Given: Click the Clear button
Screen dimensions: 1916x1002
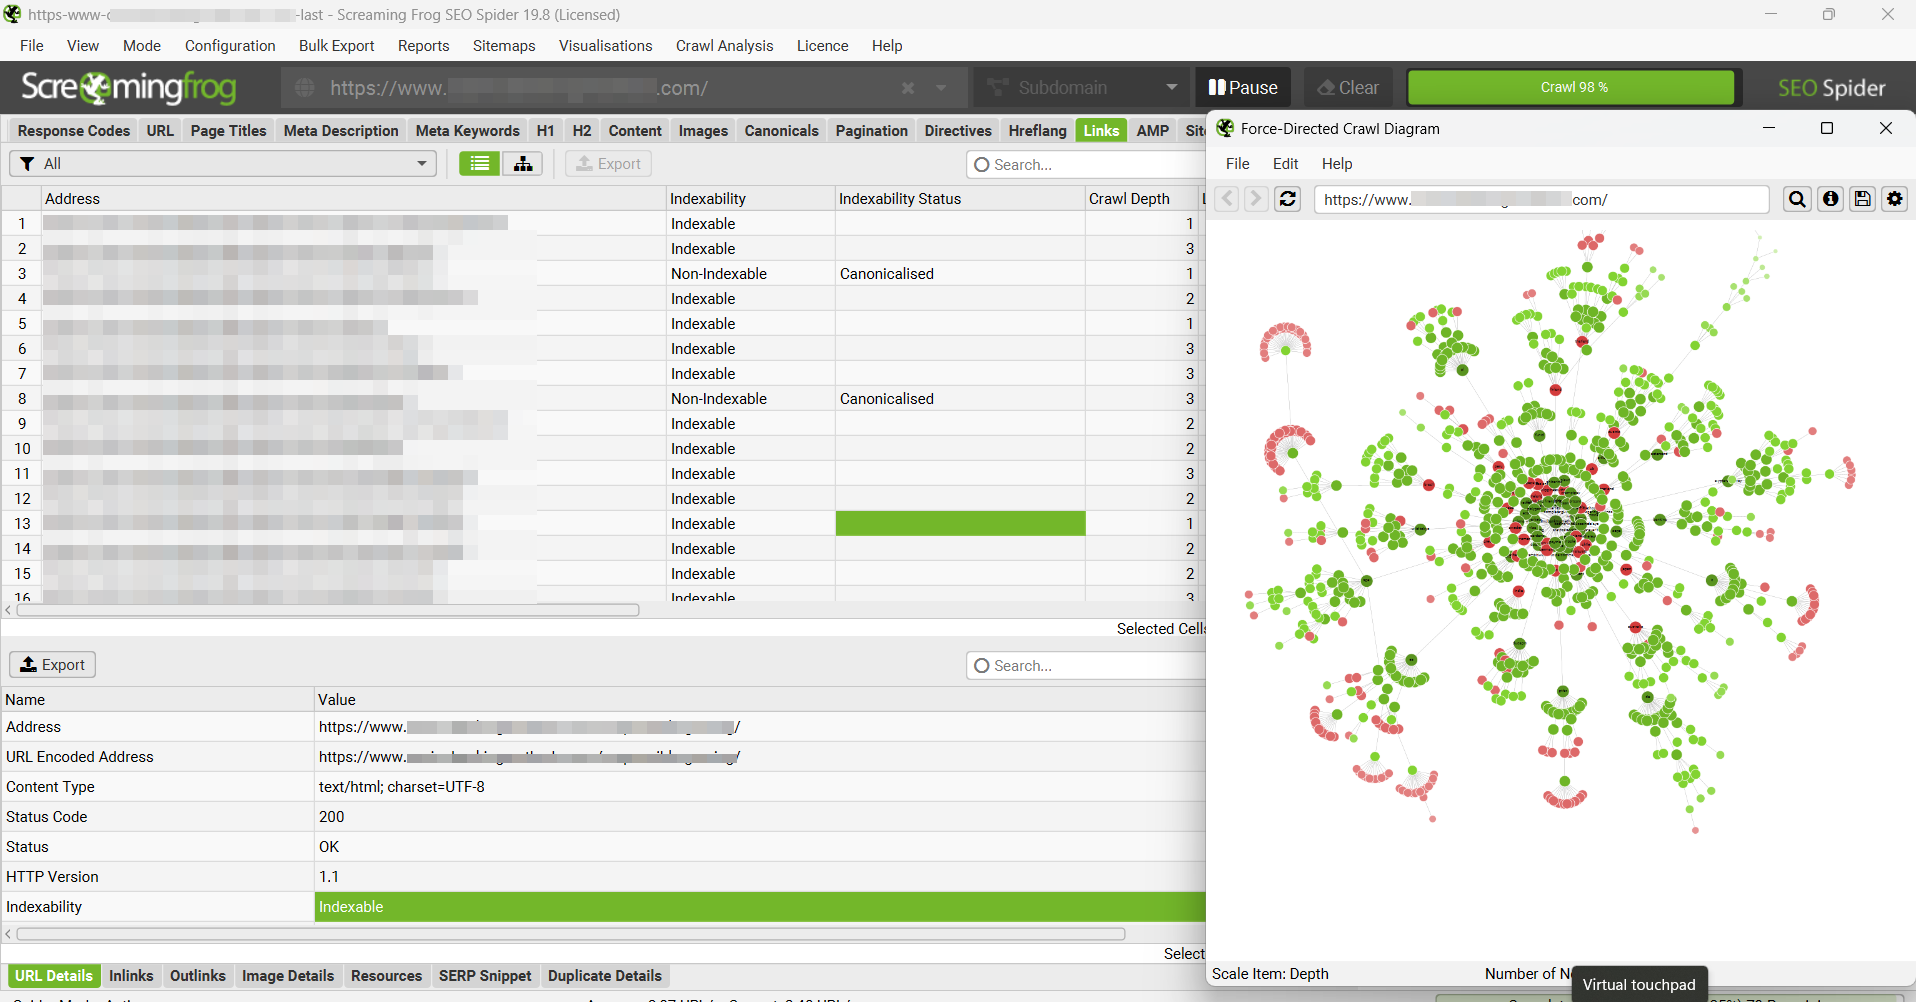Looking at the screenshot, I should pyautogui.click(x=1348, y=88).
